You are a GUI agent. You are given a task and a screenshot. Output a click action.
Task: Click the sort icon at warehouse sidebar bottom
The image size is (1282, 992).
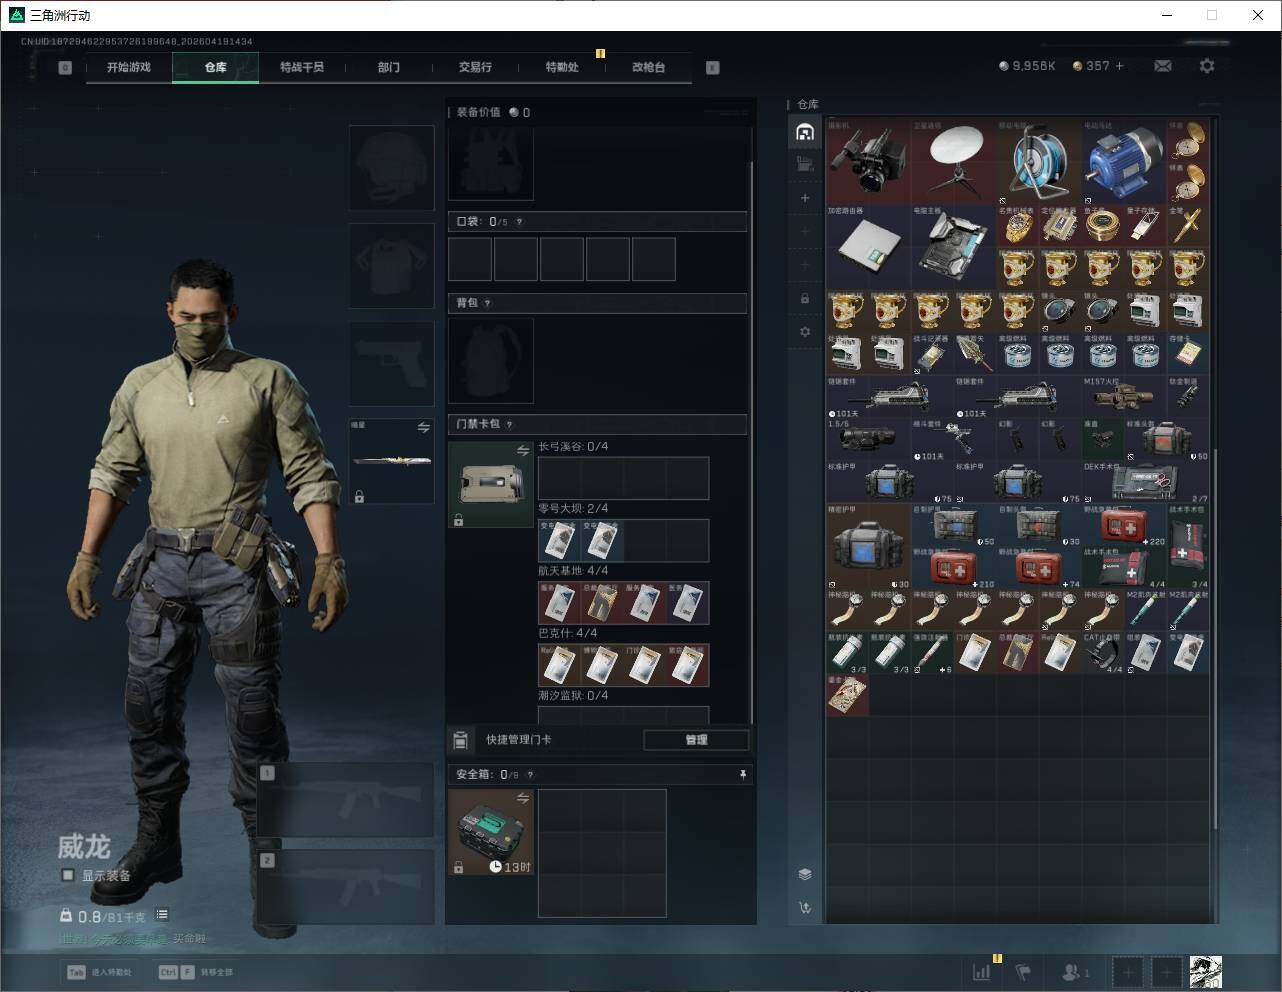(x=805, y=908)
